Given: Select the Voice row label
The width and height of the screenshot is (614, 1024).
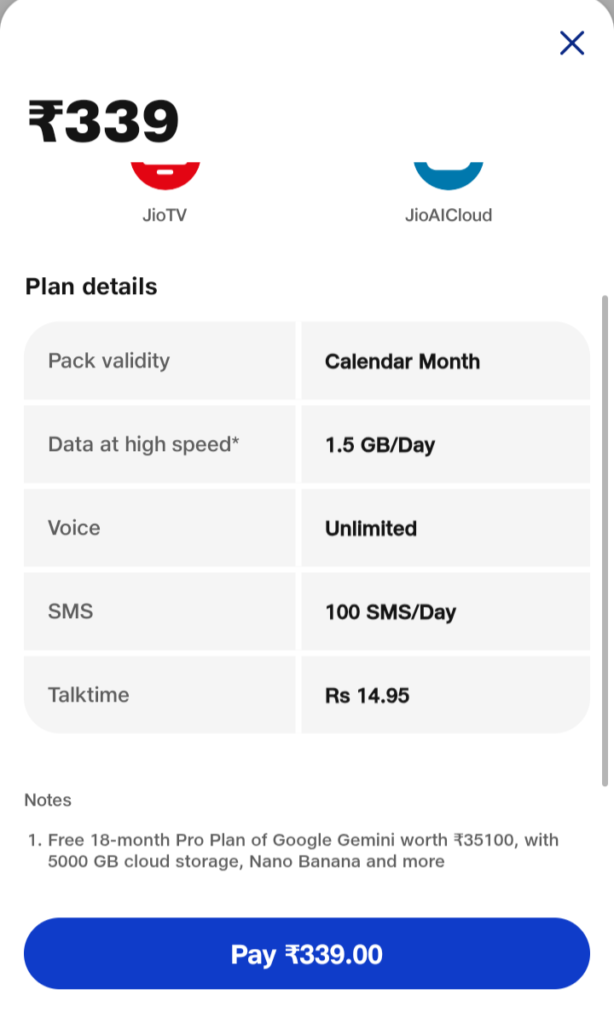Looking at the screenshot, I should click(x=74, y=528).
